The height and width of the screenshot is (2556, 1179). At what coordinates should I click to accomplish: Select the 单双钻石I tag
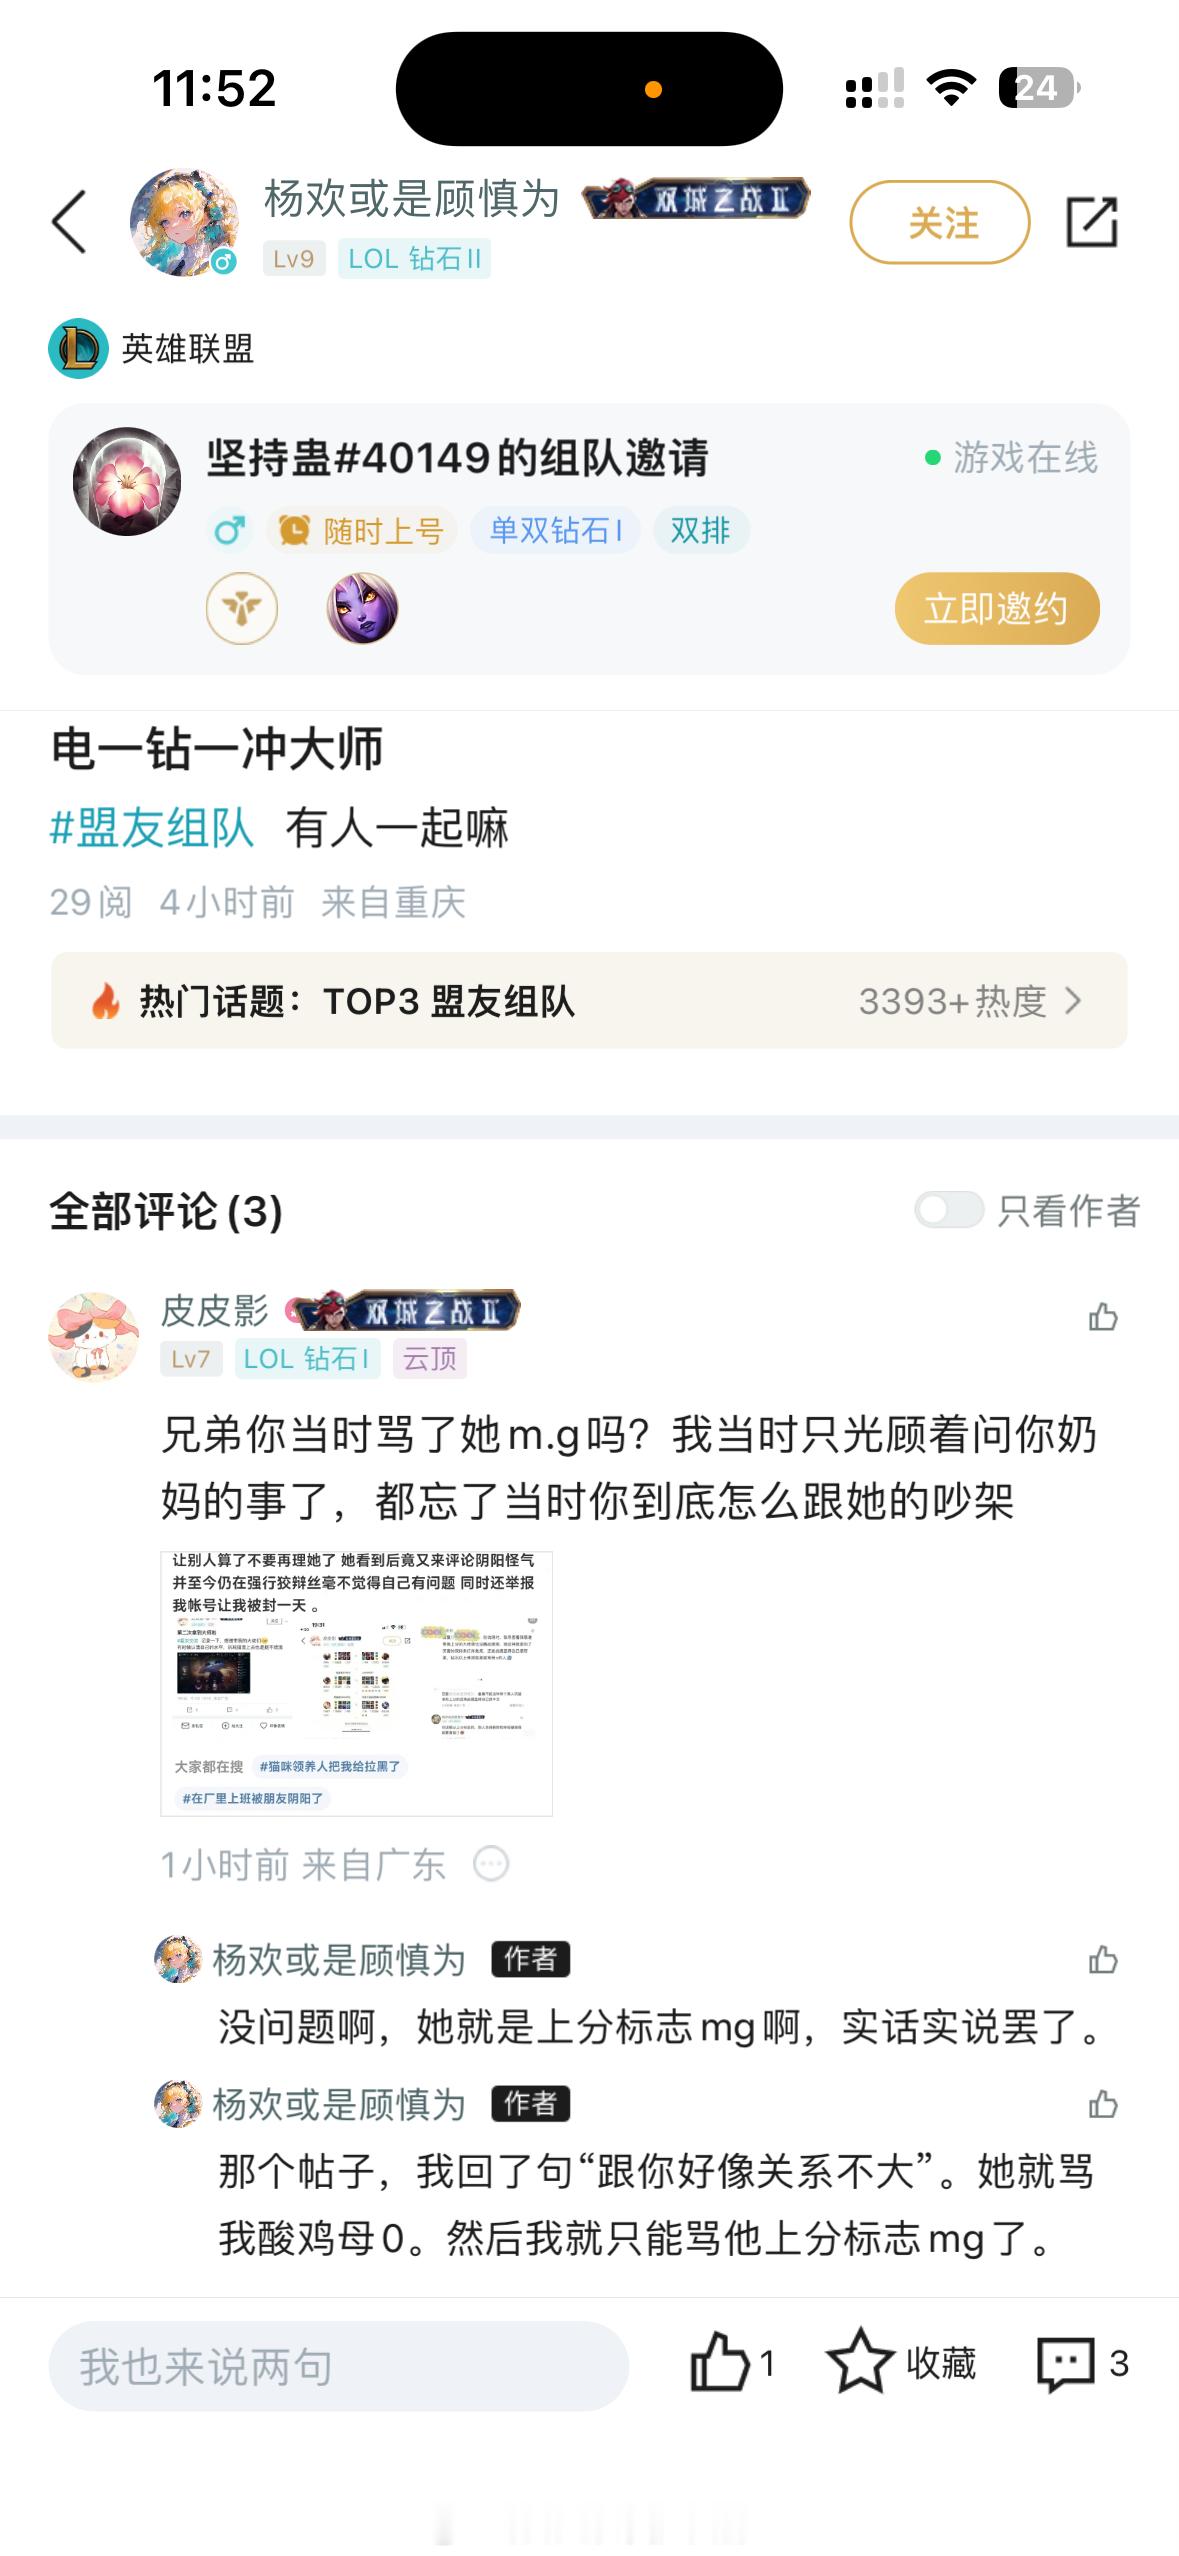tap(556, 530)
